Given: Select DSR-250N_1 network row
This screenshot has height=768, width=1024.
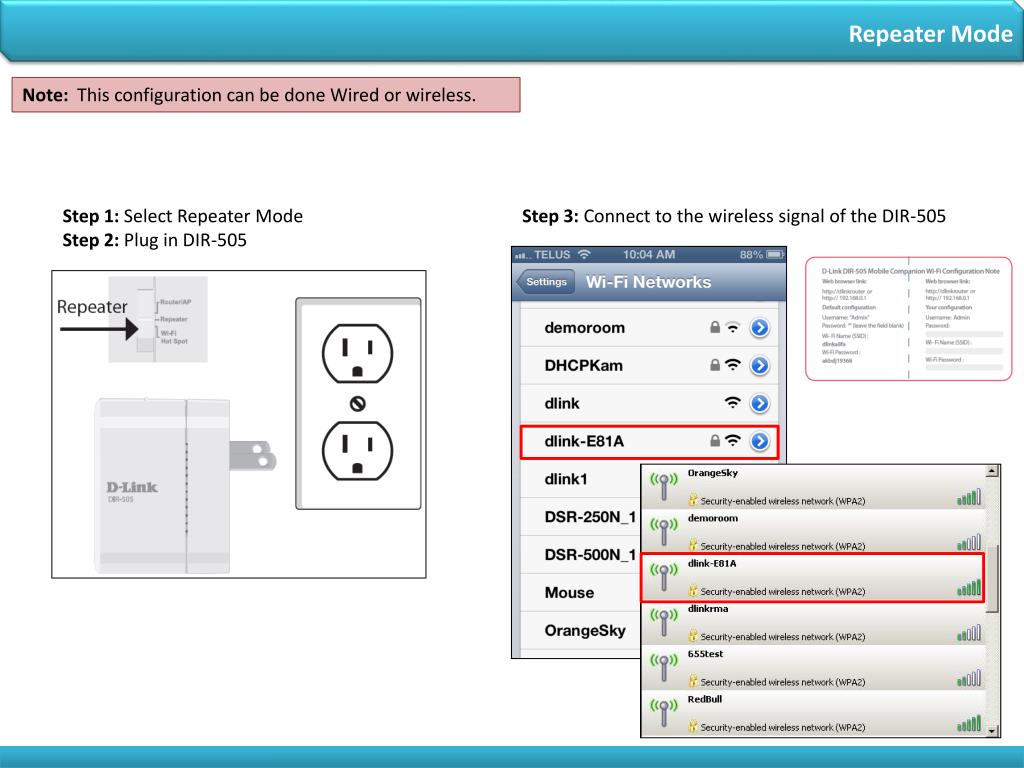Looking at the screenshot, I should [x=581, y=517].
